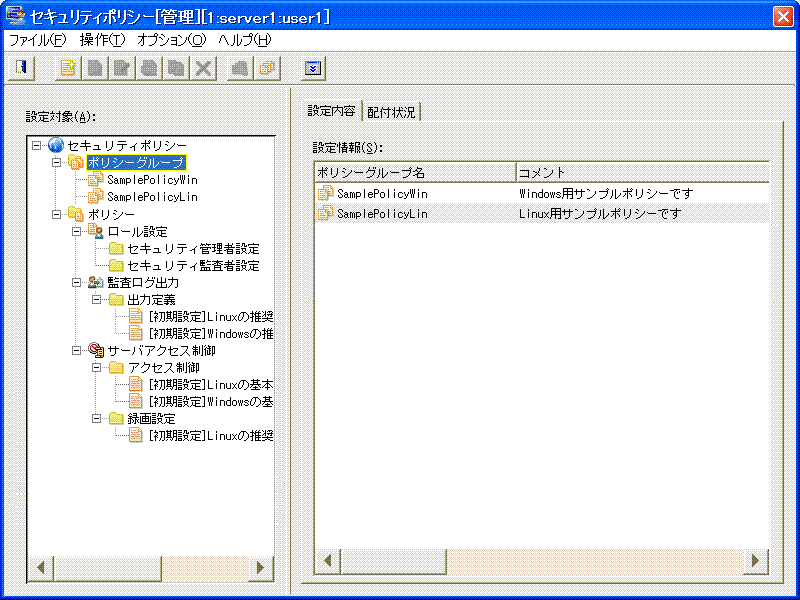Click the grayed-out delete X toolbar icon

click(203, 68)
